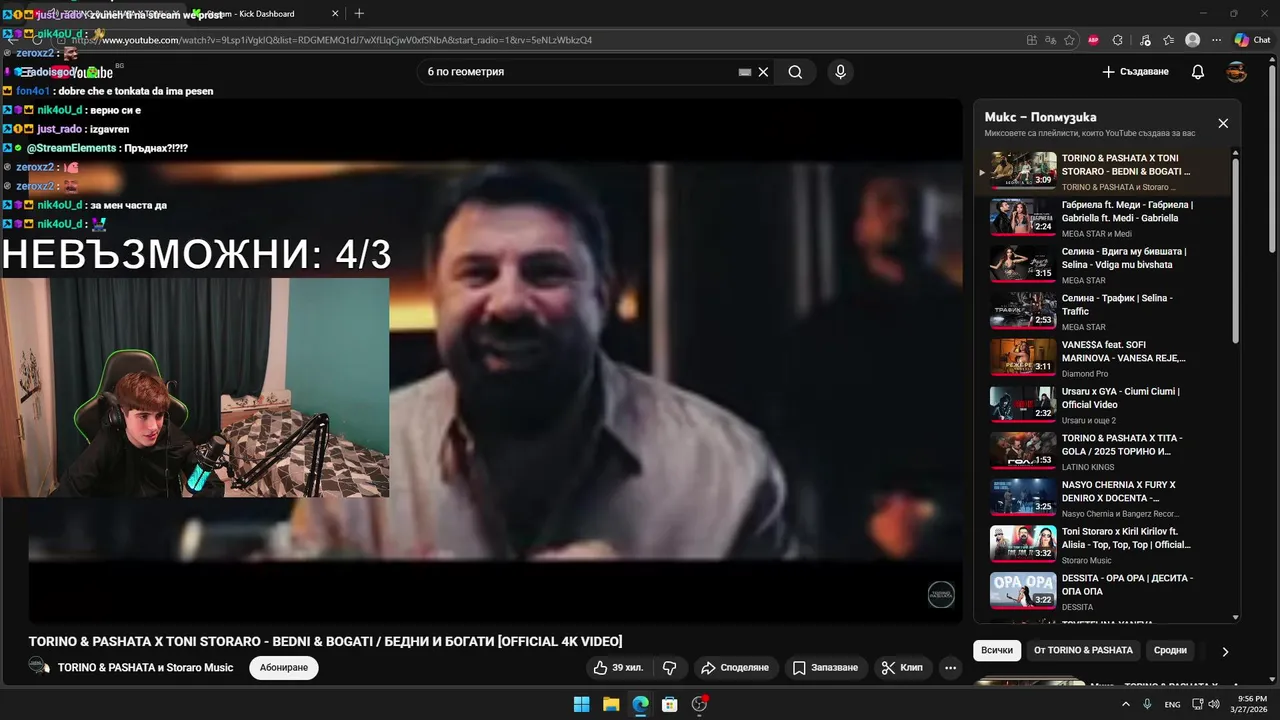Play Toni Storaro x Kiril Kirilov item
1280x720 pixels.
point(1104,544)
